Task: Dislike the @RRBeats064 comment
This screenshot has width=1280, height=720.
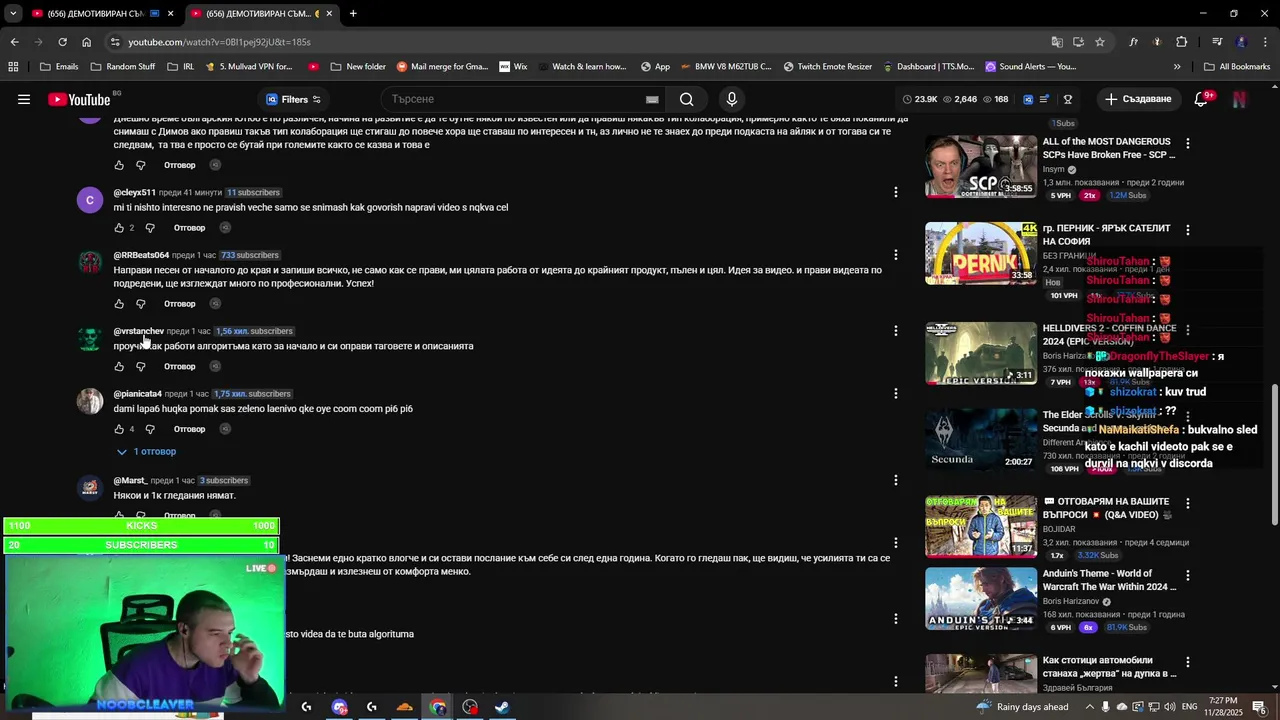Action: pos(141,303)
